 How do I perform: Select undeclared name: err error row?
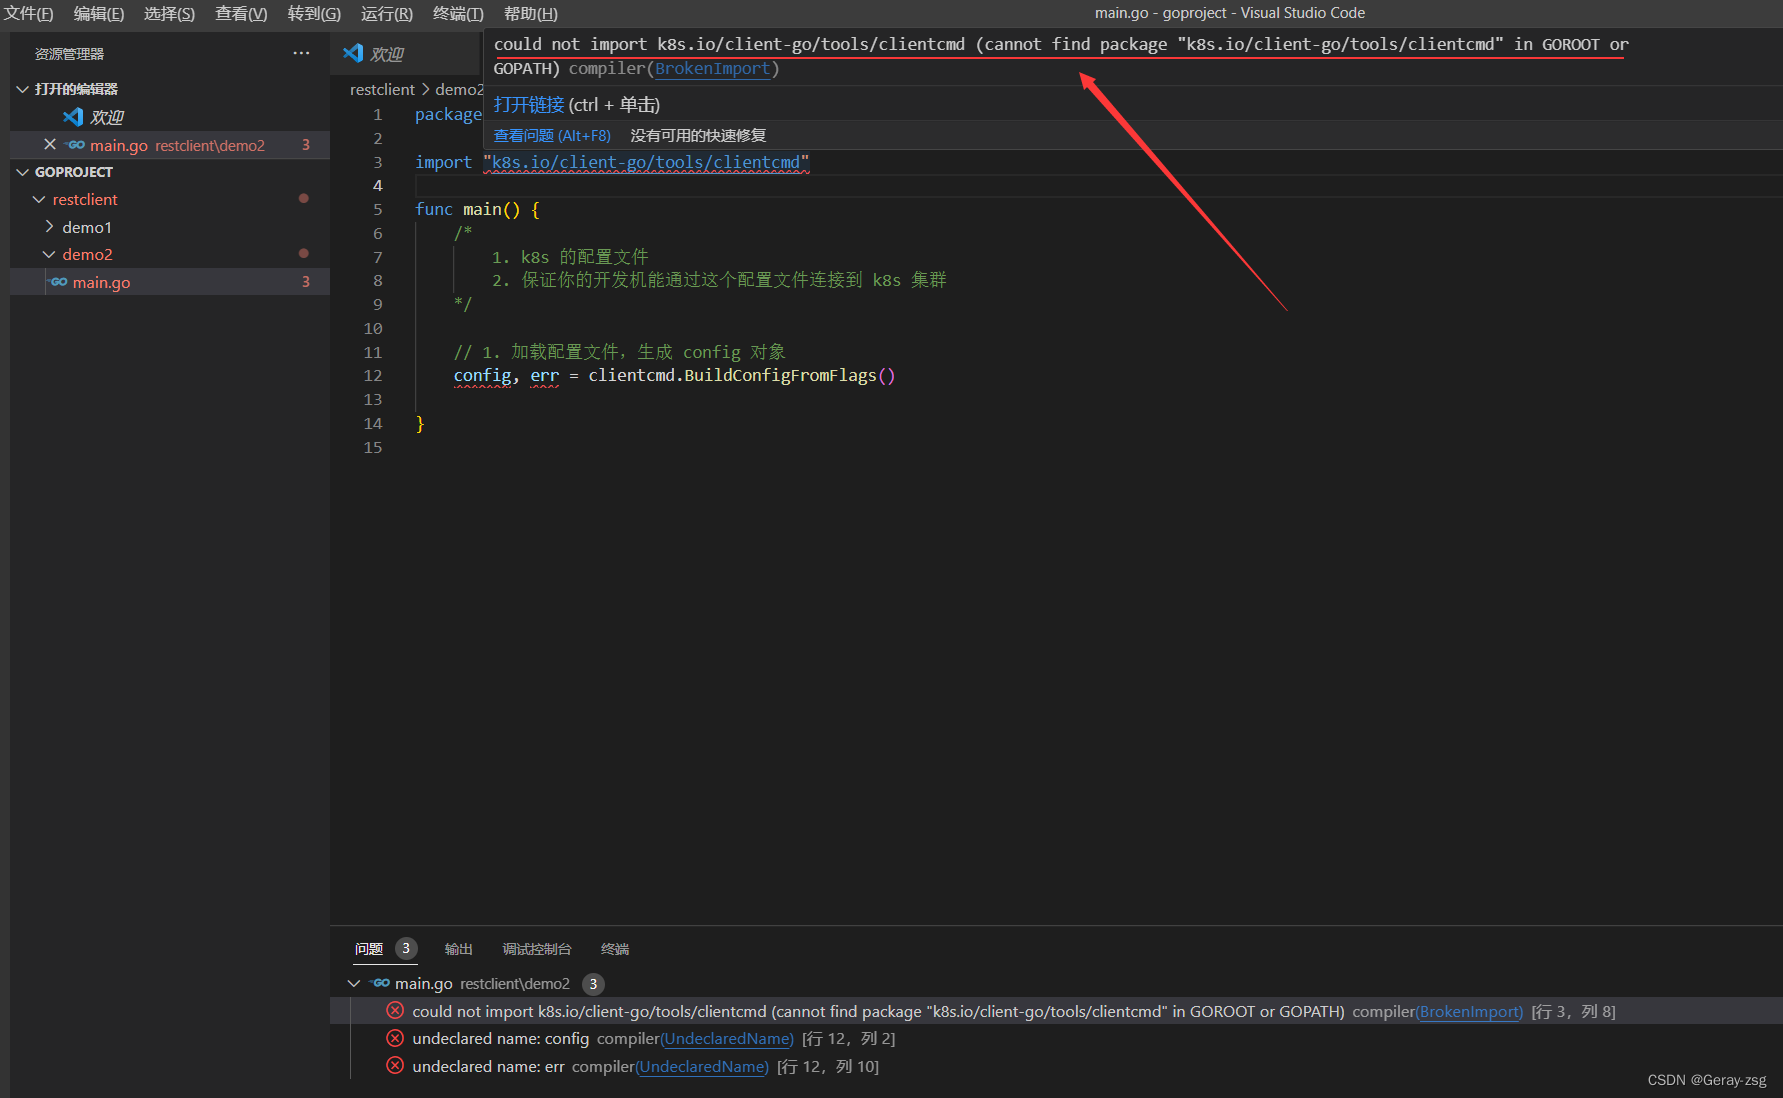(1056, 1067)
